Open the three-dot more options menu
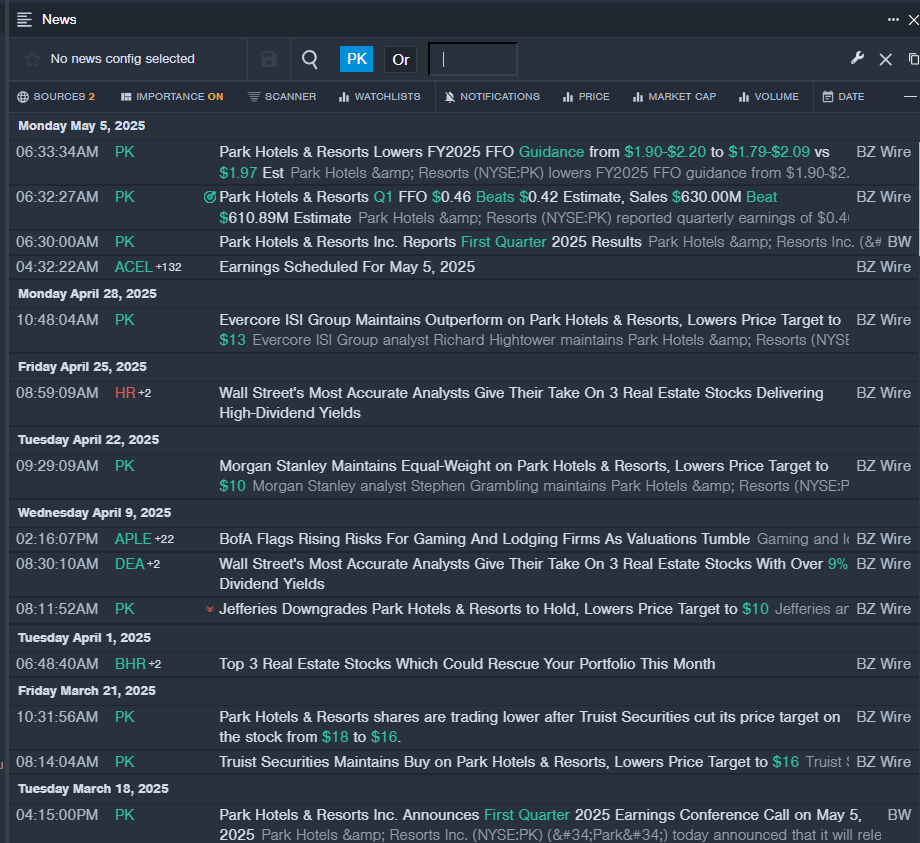Screen dimensions: 920x843 click(x=893, y=19)
